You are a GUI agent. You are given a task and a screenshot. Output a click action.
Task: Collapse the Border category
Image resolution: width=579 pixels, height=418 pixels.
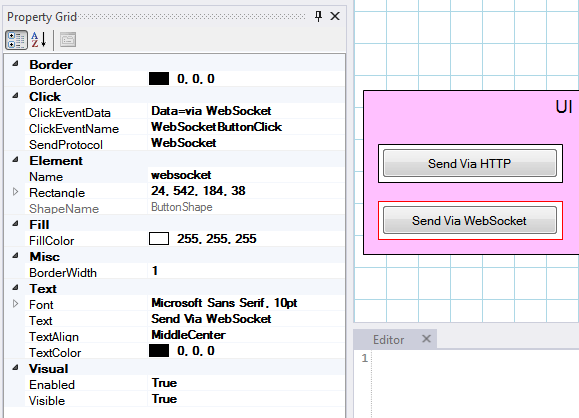[15, 64]
